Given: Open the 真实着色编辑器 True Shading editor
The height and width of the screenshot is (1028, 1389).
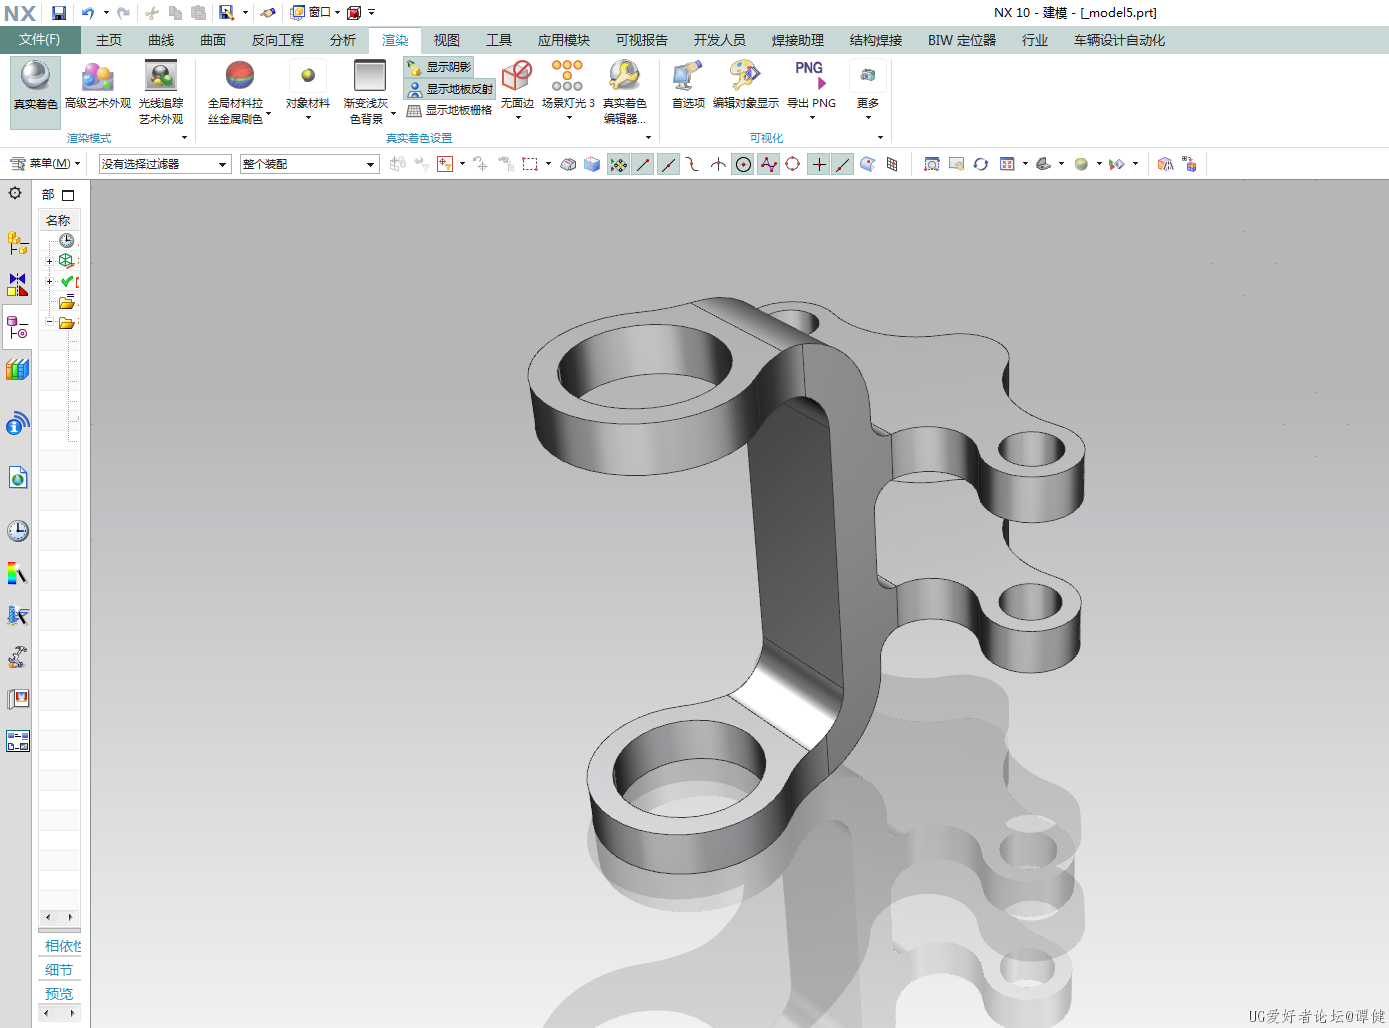Looking at the screenshot, I should [624, 92].
